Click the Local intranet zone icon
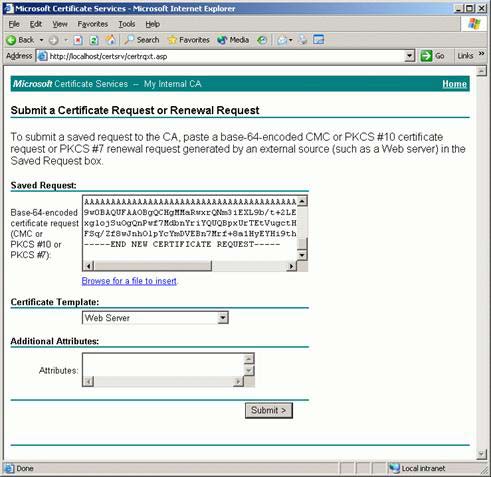491x477 pixels. (394, 468)
